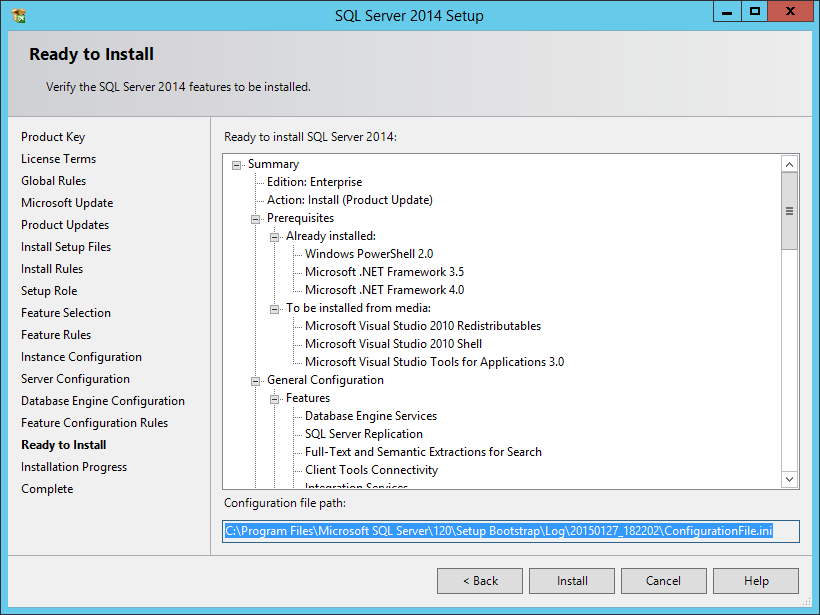Collapse the Summary tree node
Viewport: 820px width, 615px height.
coord(236,163)
